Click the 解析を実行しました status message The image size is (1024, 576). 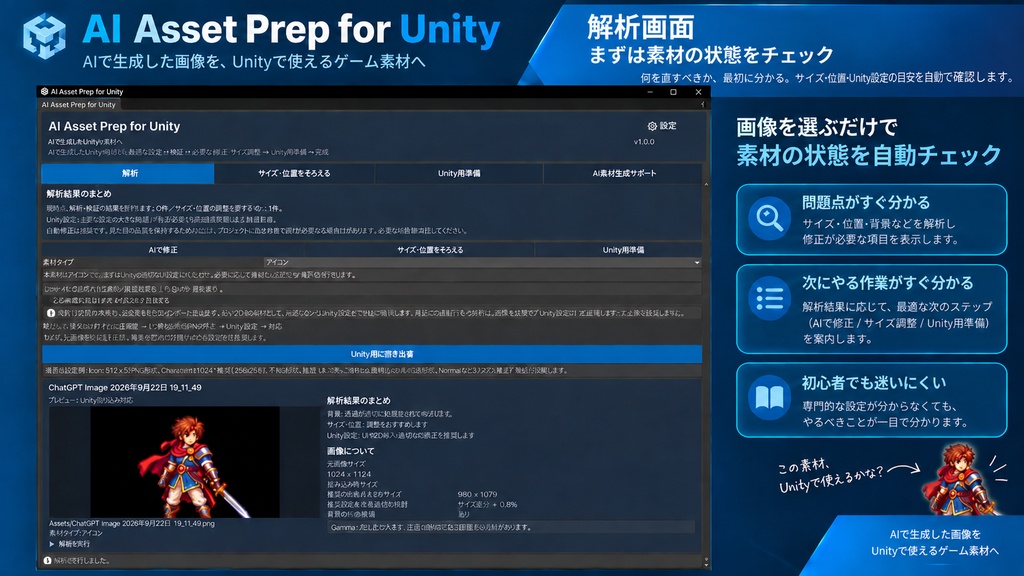[82, 560]
